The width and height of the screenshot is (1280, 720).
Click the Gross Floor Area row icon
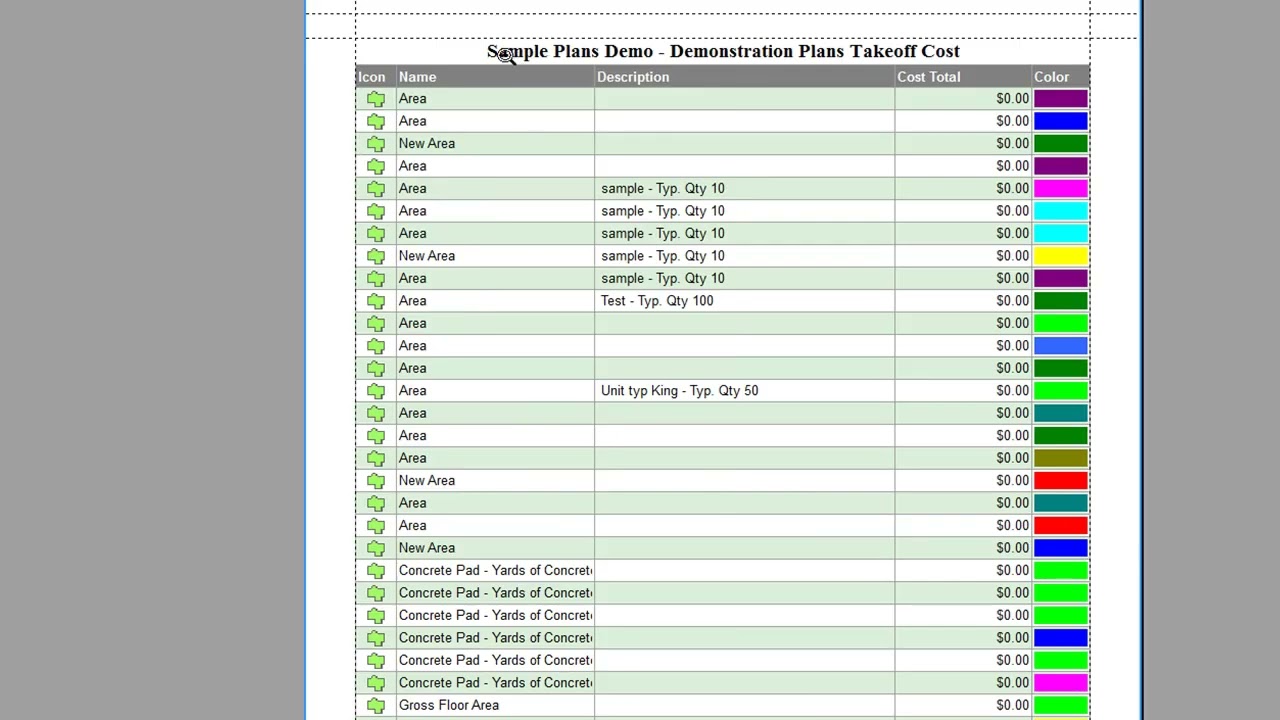pos(376,705)
